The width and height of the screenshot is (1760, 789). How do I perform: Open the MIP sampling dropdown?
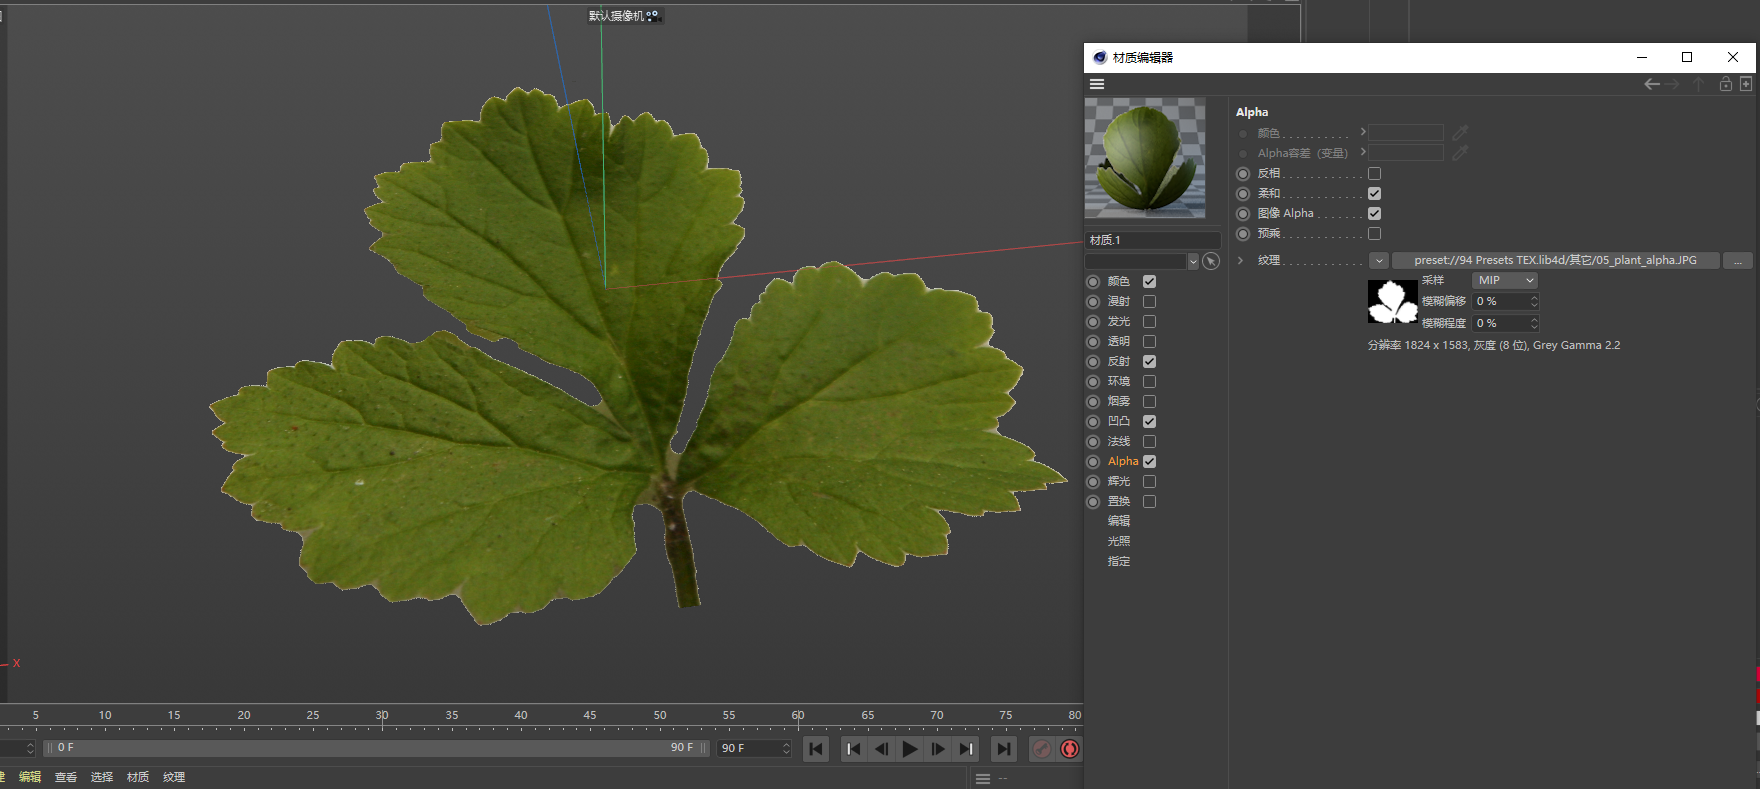point(1504,281)
